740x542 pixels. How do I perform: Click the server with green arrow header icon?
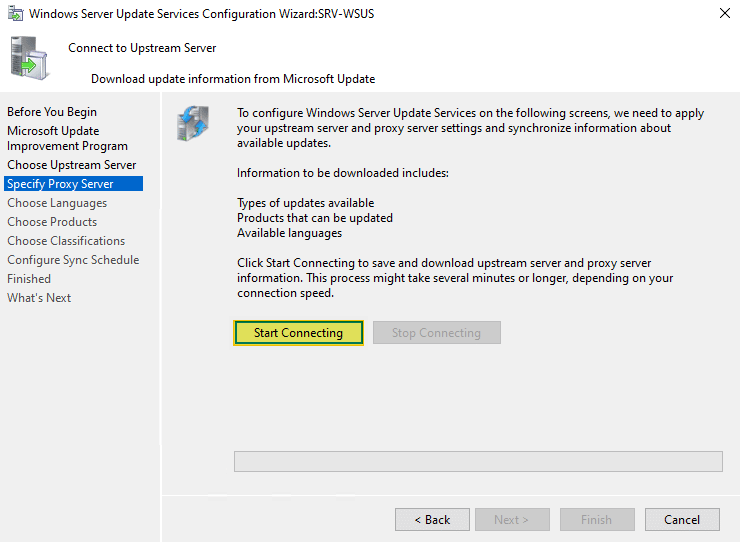tap(29, 58)
